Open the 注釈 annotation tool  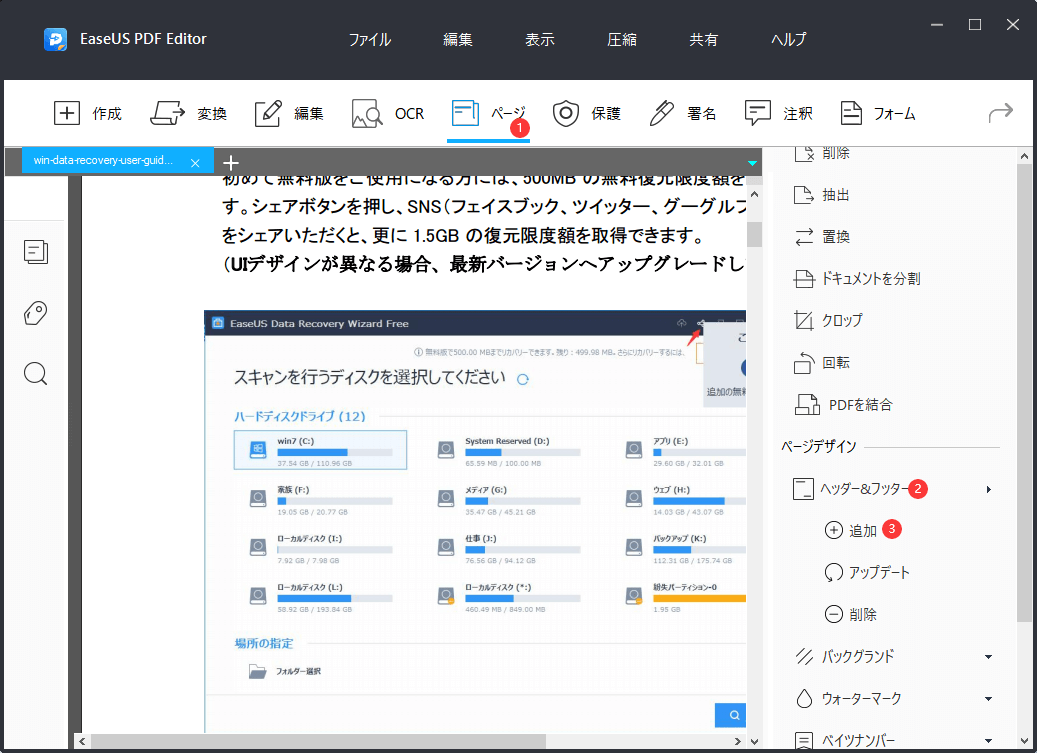(x=780, y=113)
